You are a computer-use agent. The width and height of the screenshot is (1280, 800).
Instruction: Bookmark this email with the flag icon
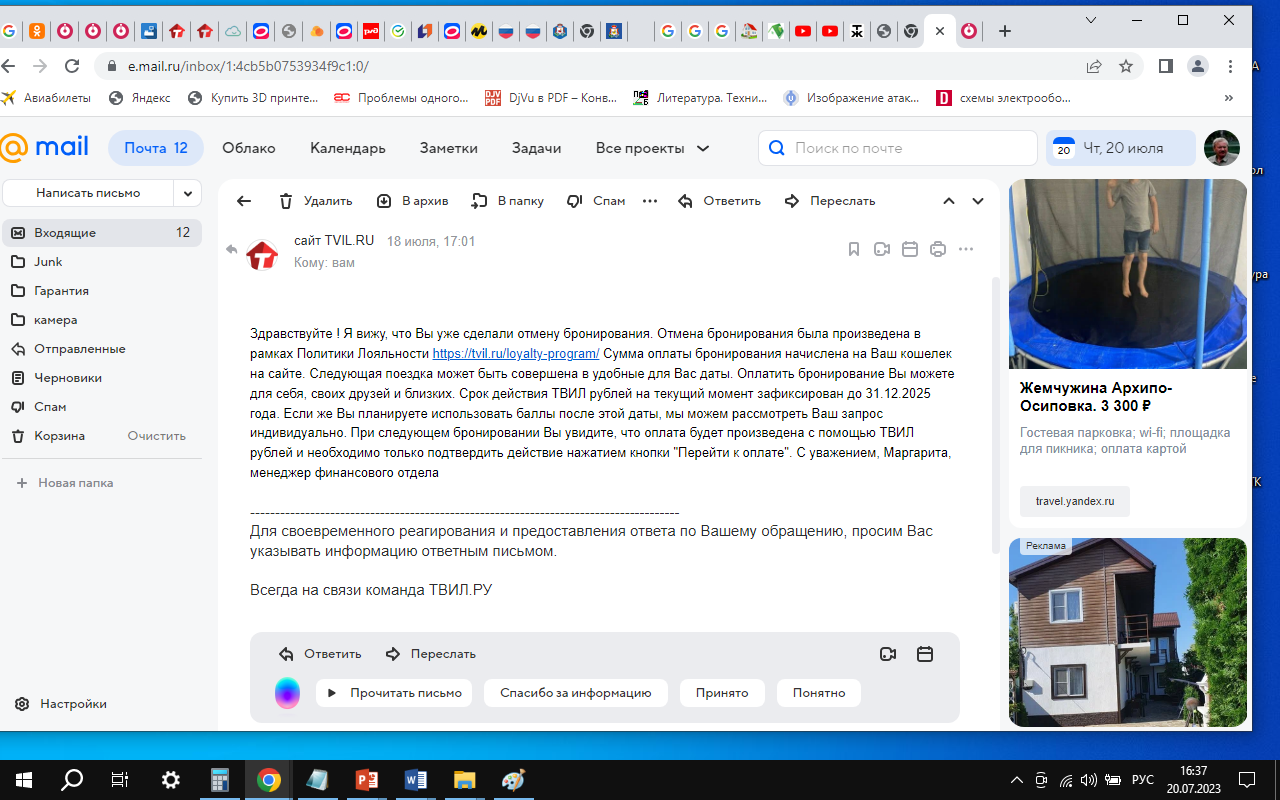tap(854, 249)
